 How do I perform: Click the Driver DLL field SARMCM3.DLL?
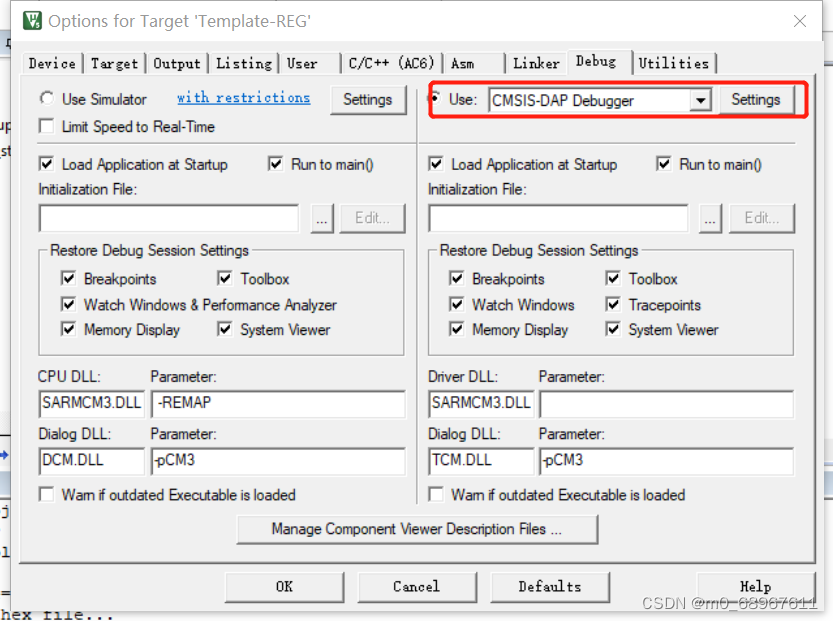tap(481, 404)
